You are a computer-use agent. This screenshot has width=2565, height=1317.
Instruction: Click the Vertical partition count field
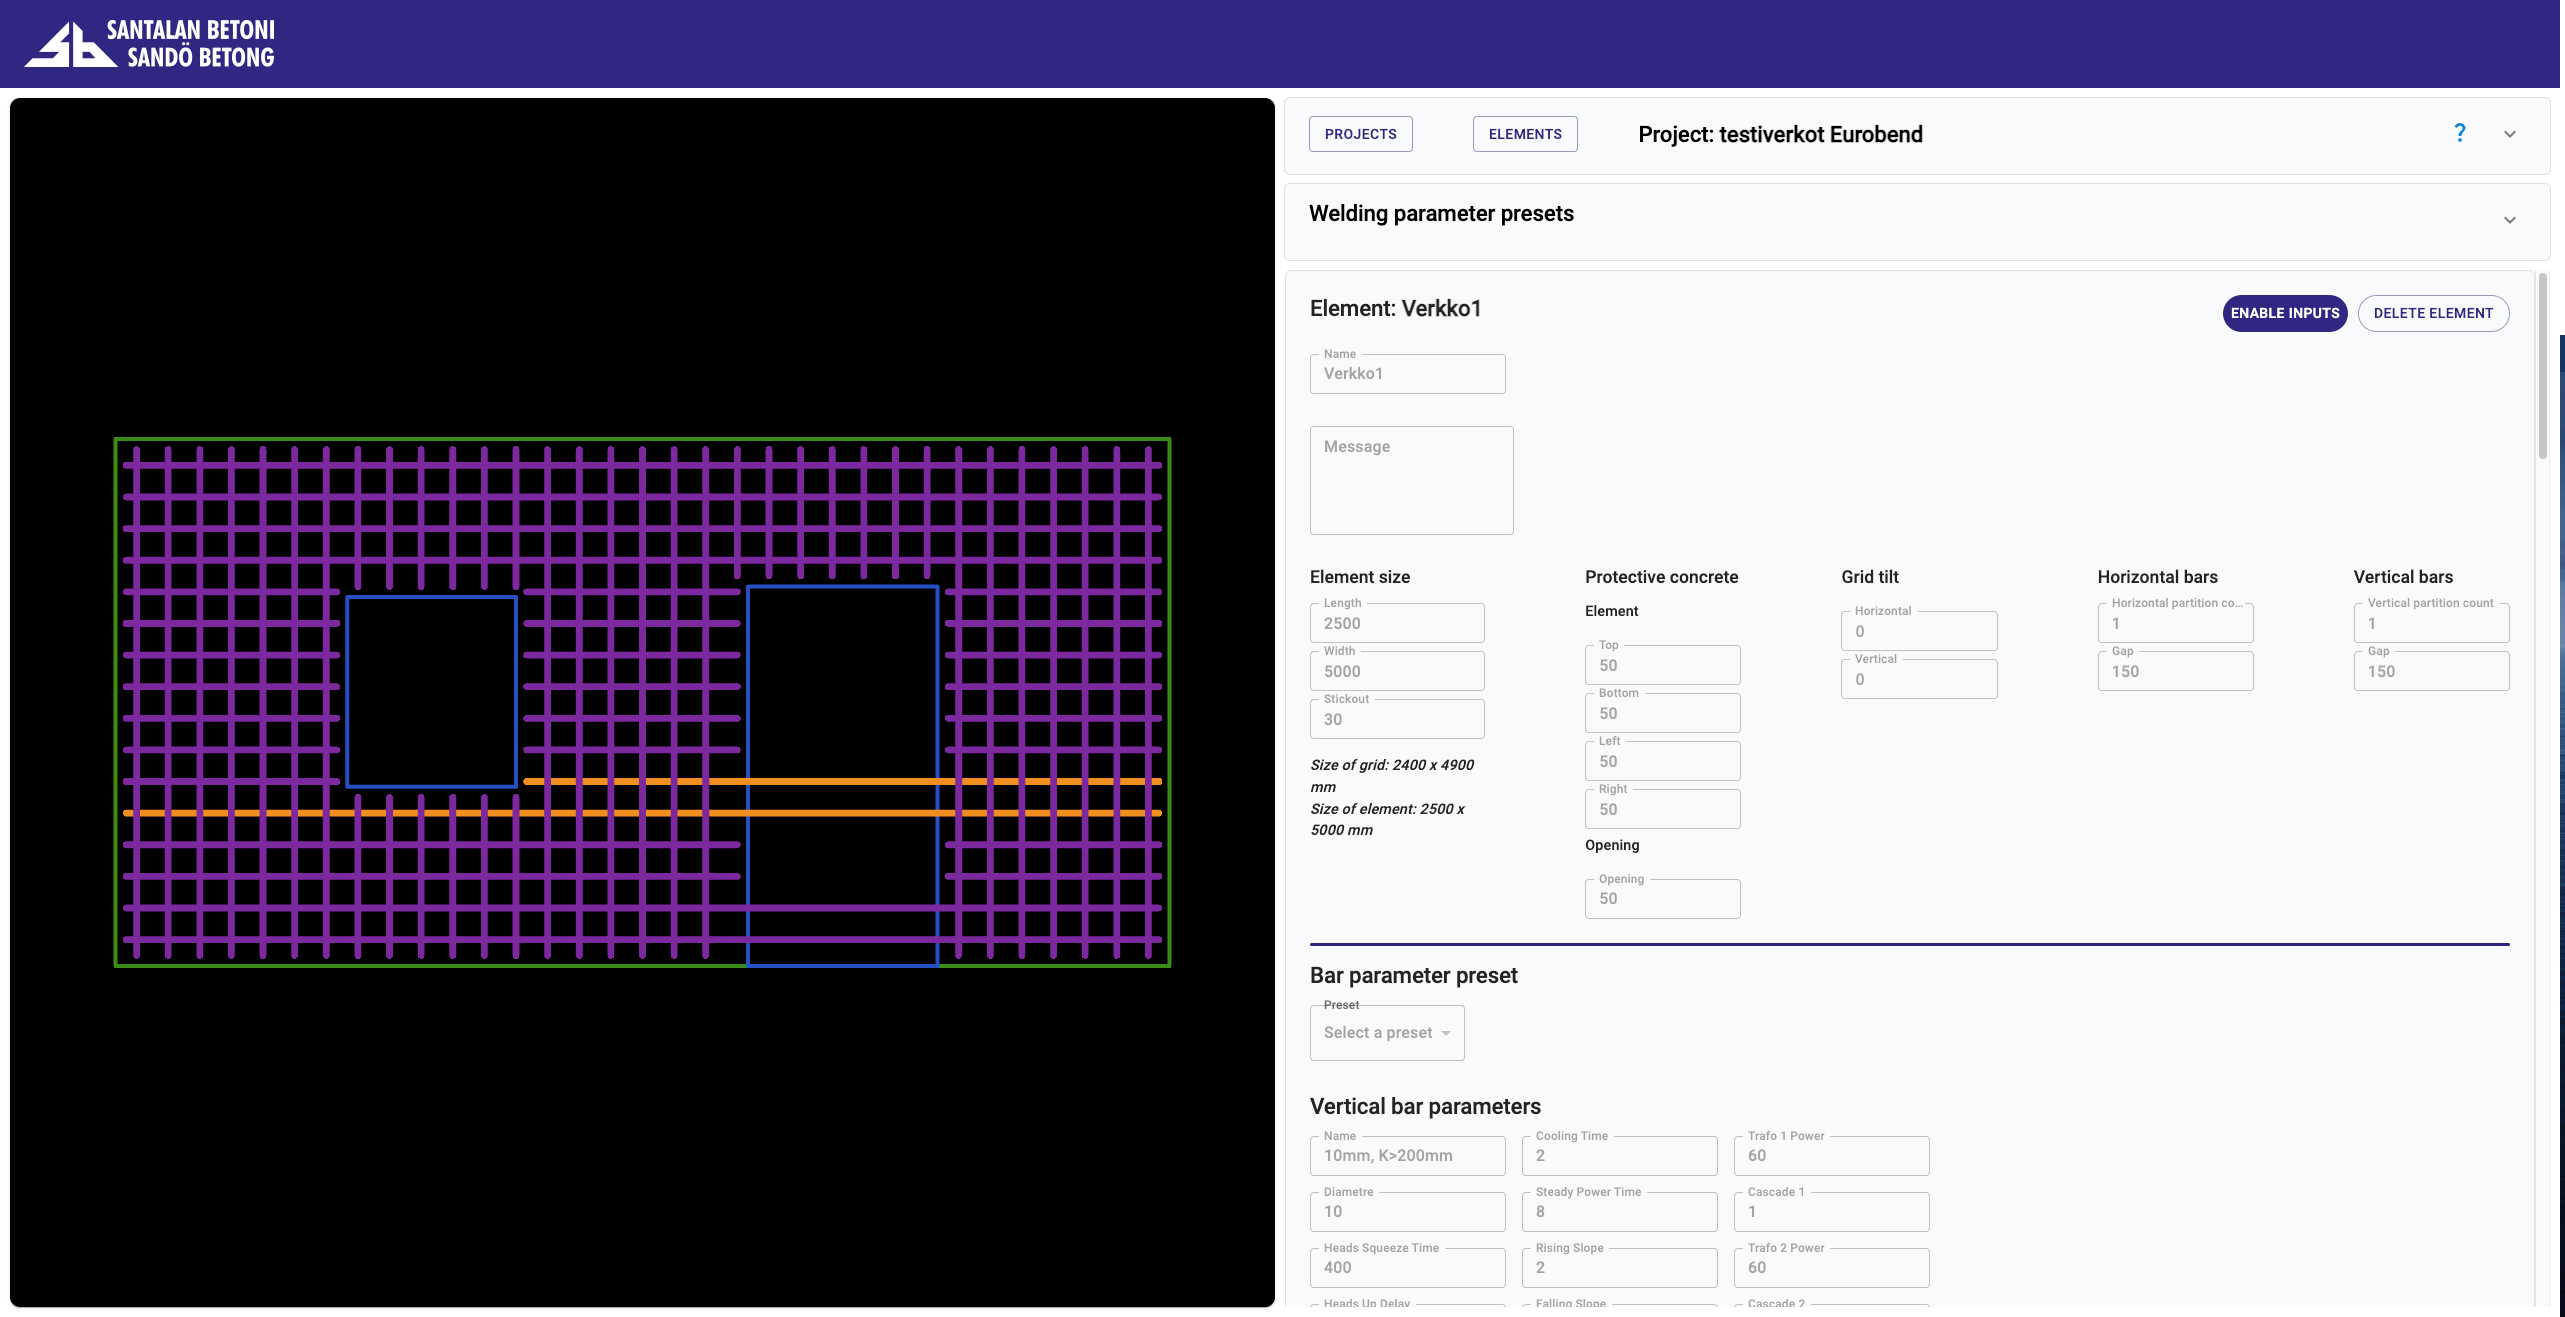click(x=2431, y=623)
